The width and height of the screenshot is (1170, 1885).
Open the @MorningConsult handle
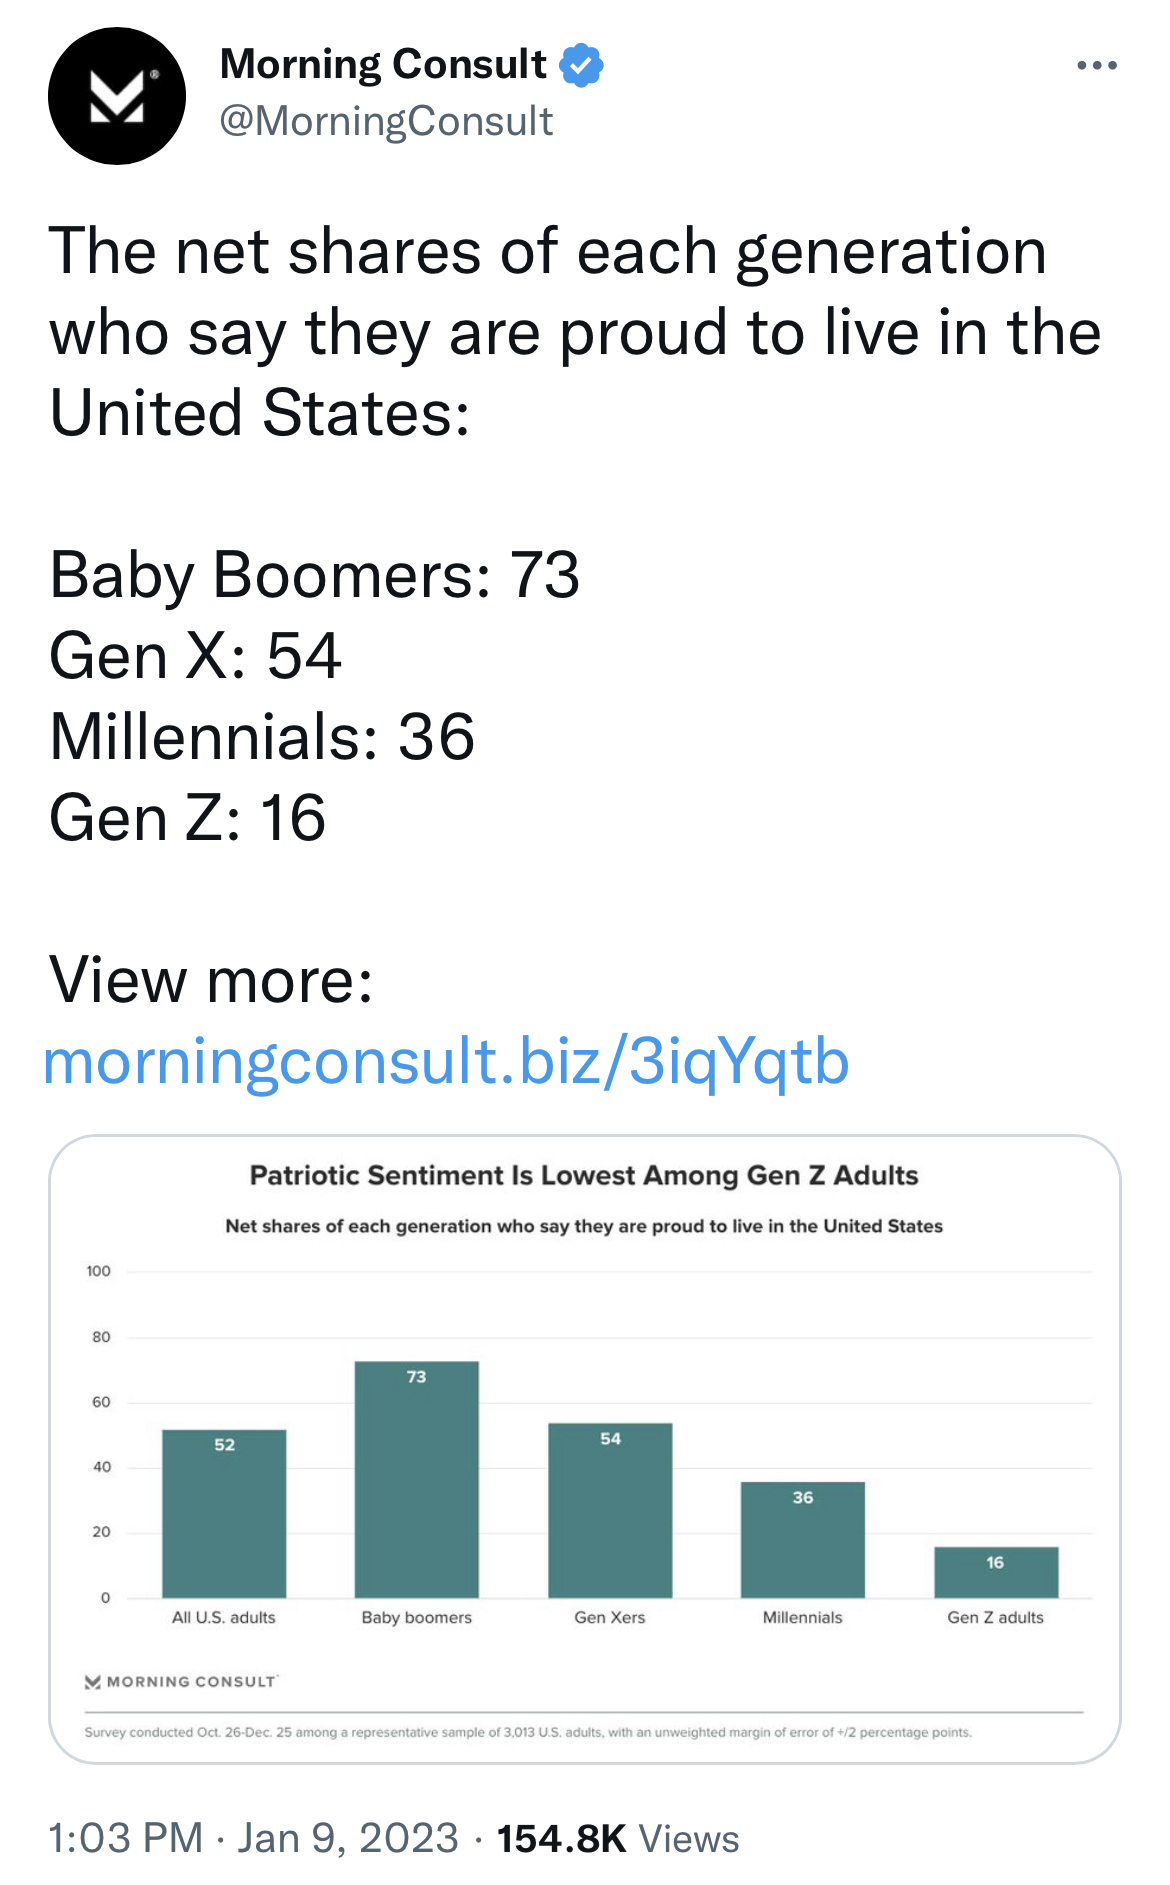pos(386,121)
